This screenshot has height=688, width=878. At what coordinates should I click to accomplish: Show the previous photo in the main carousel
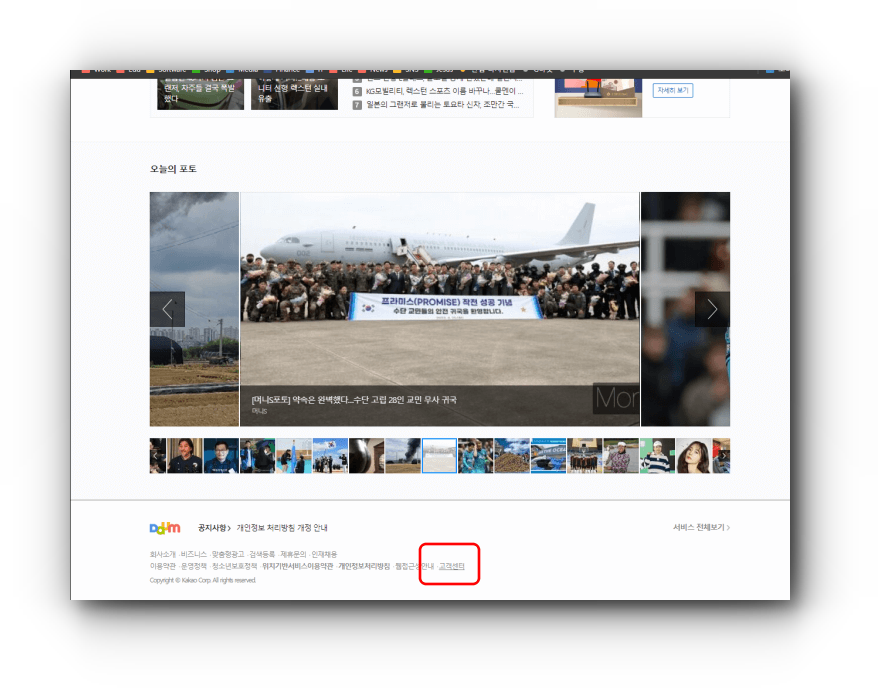[x=167, y=309]
